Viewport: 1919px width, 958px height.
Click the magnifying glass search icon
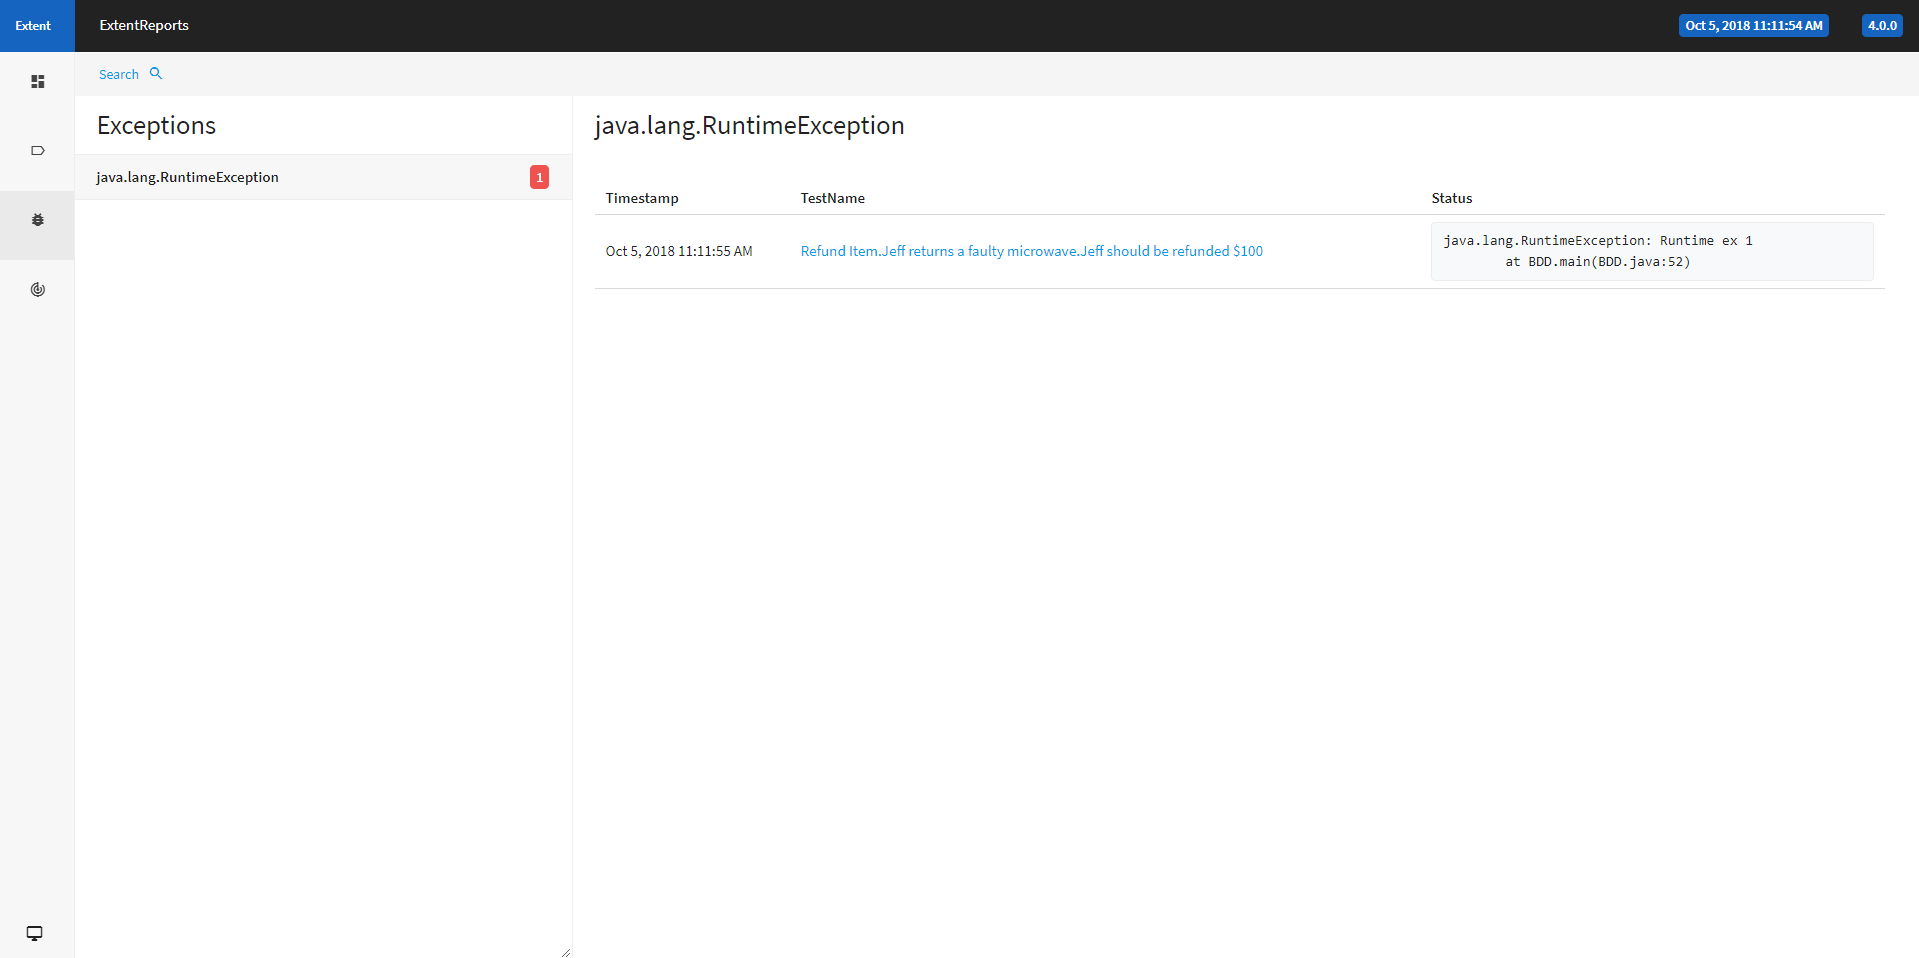pyautogui.click(x=156, y=74)
